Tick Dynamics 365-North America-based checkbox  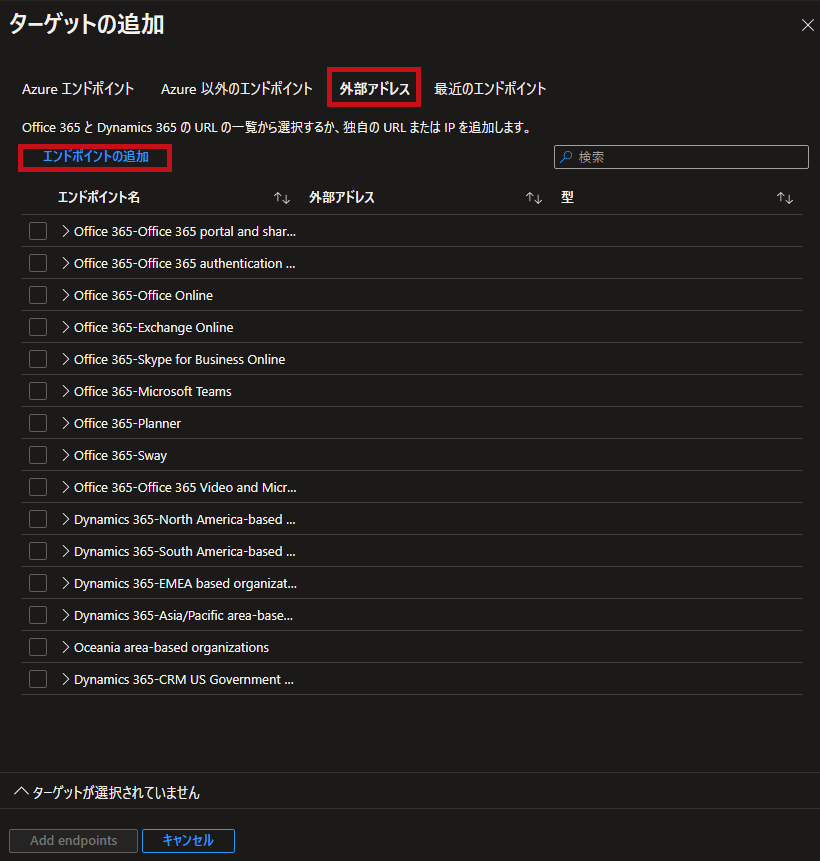click(38, 519)
